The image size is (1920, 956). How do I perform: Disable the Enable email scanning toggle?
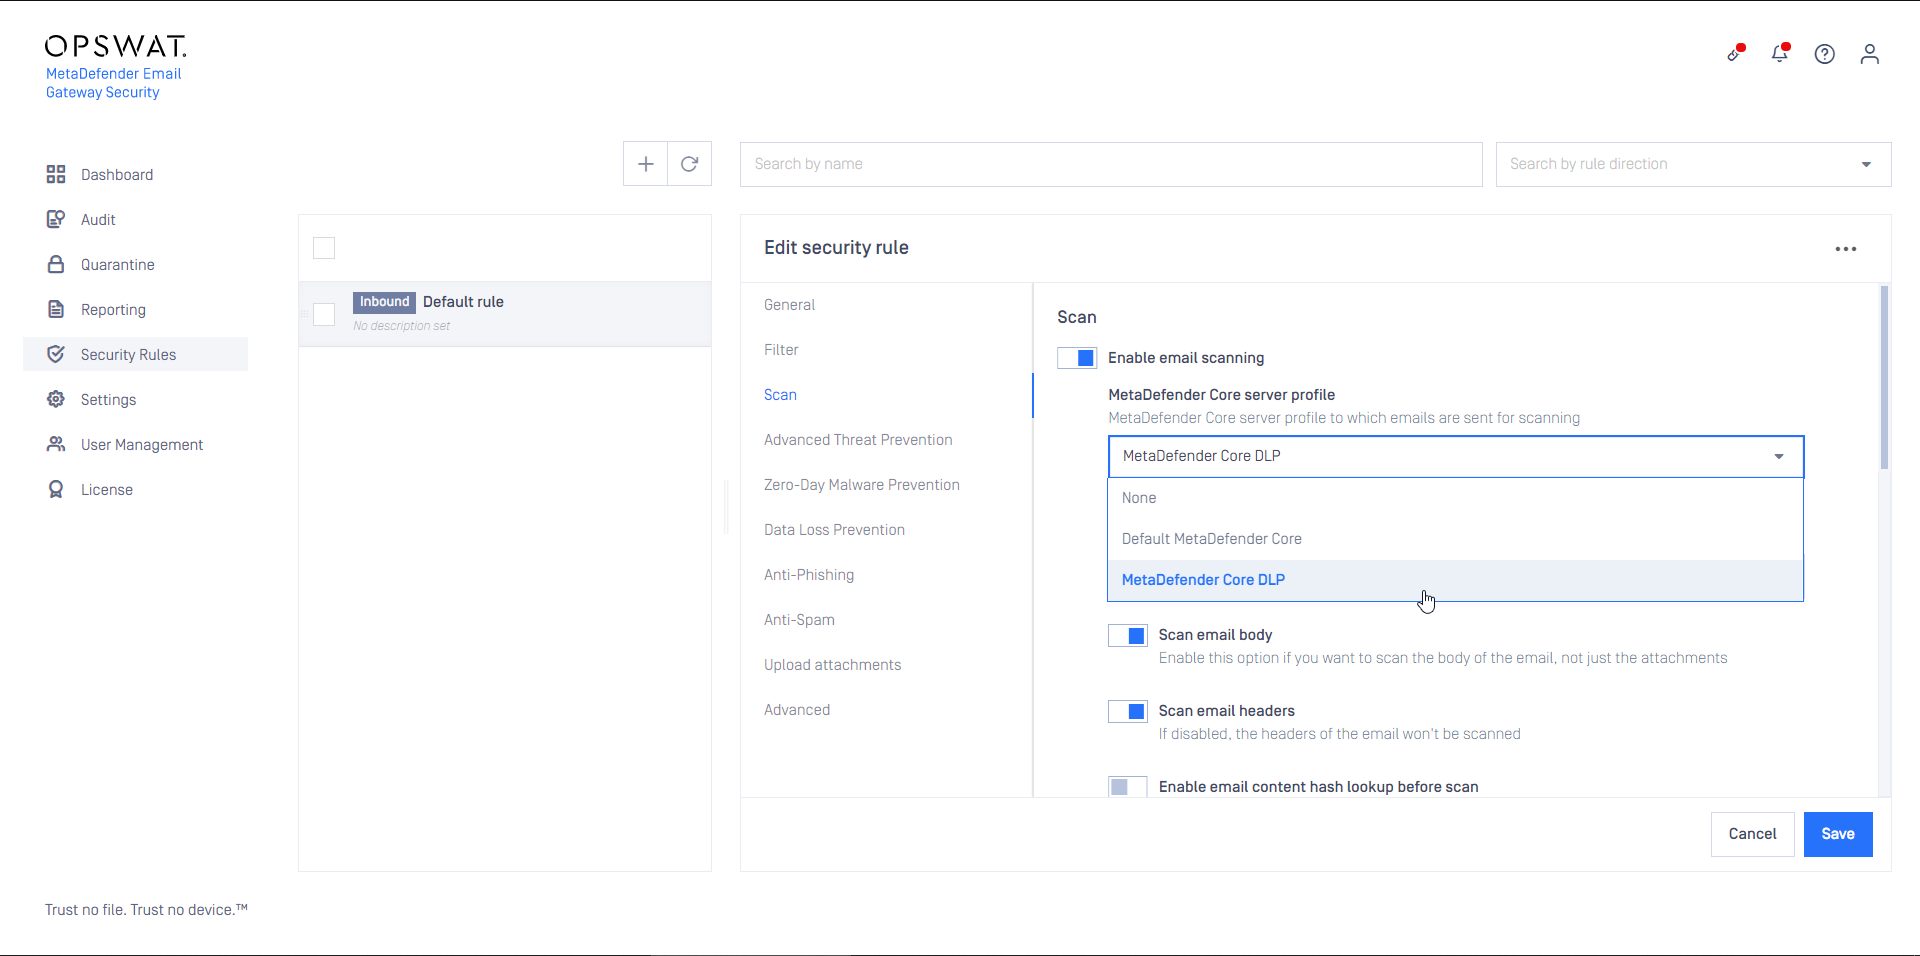pos(1077,358)
